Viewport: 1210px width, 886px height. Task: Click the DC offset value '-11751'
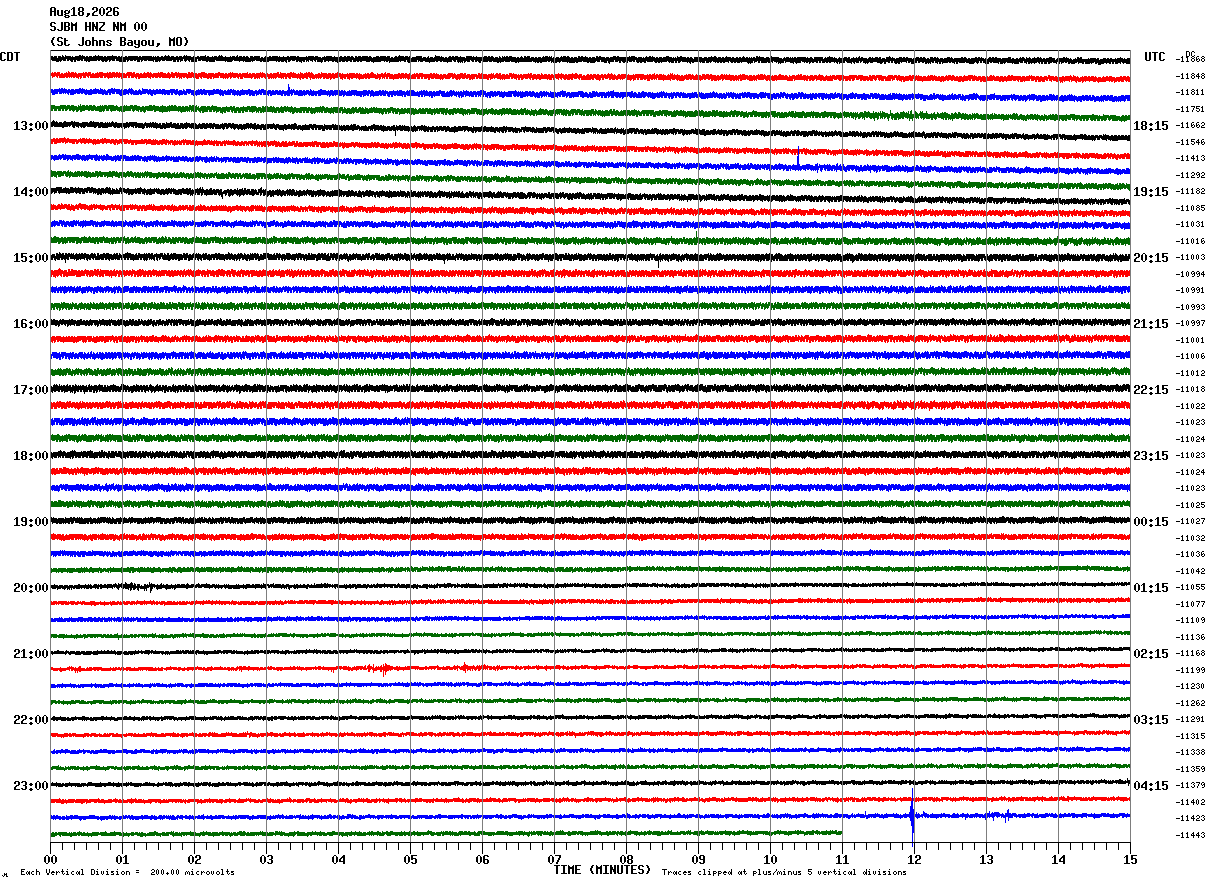[x=1191, y=109]
